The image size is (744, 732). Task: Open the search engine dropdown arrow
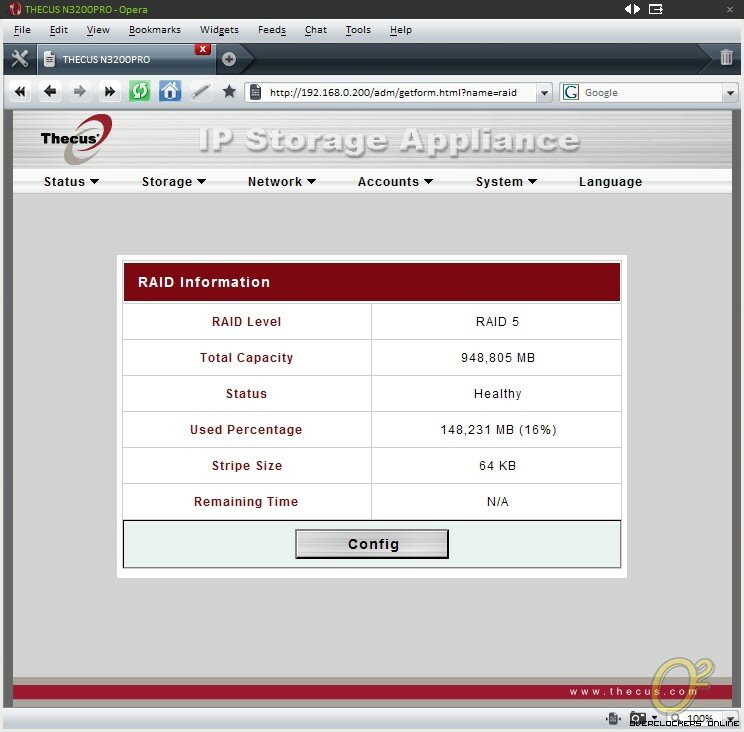pos(730,93)
